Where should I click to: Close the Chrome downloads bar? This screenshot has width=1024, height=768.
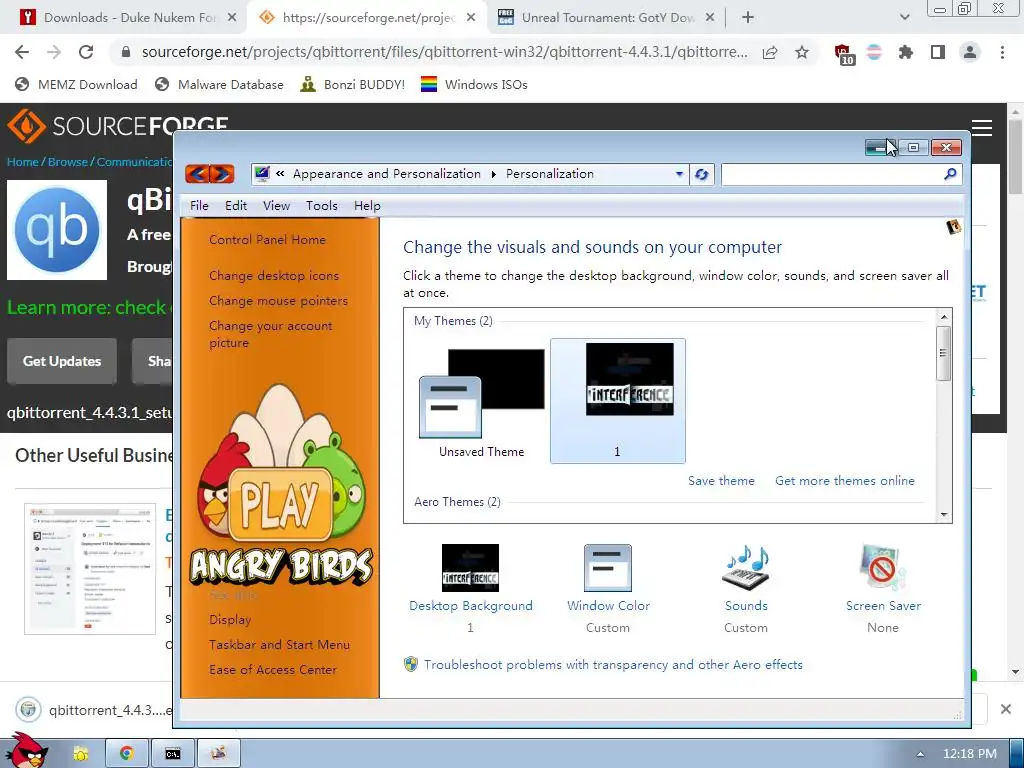coord(1006,709)
